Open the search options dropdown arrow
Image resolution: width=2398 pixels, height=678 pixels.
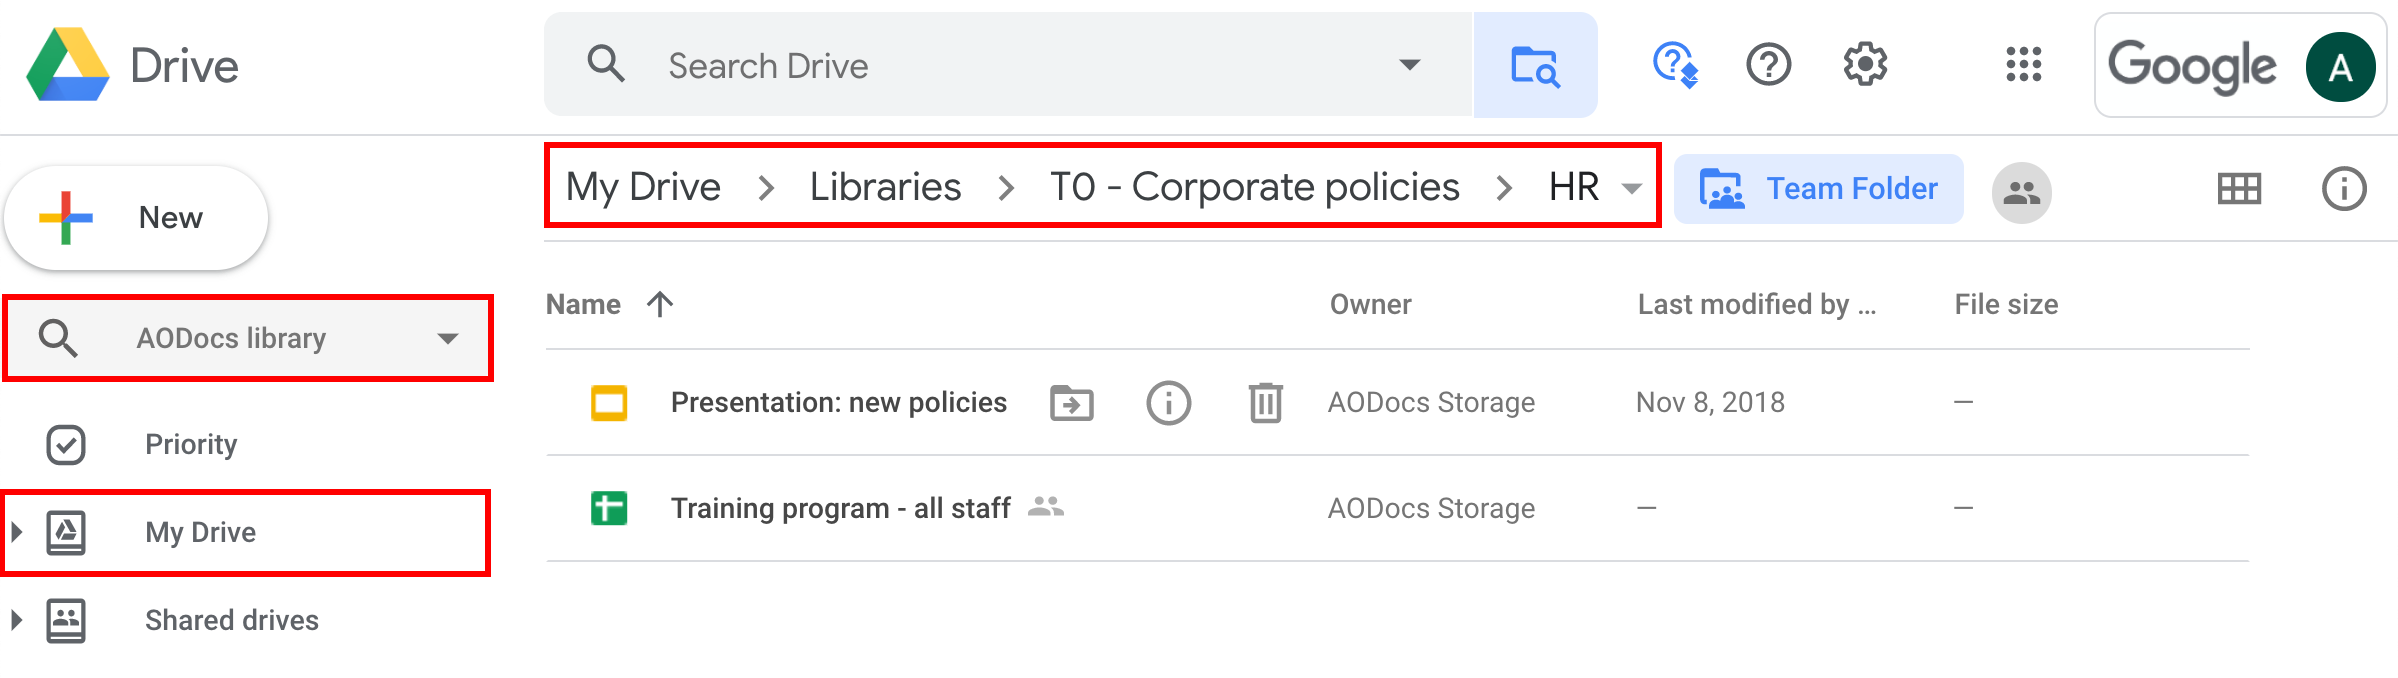click(x=1409, y=65)
